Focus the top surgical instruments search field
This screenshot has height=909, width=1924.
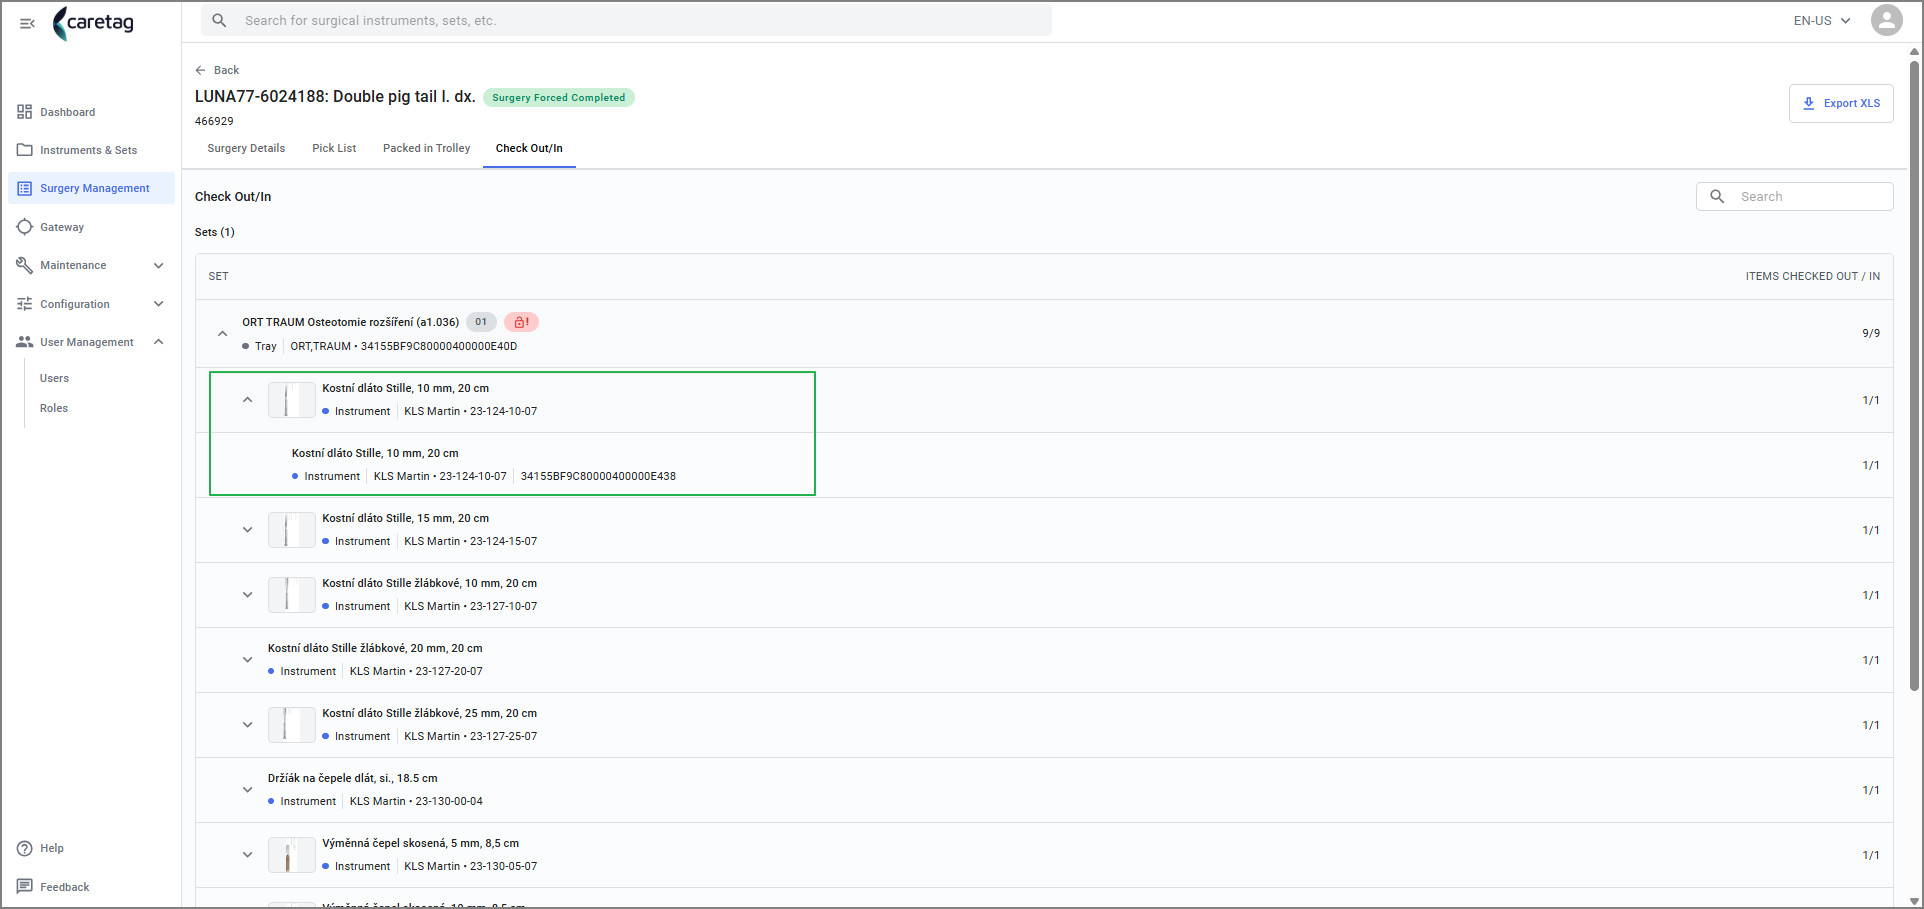627,20
